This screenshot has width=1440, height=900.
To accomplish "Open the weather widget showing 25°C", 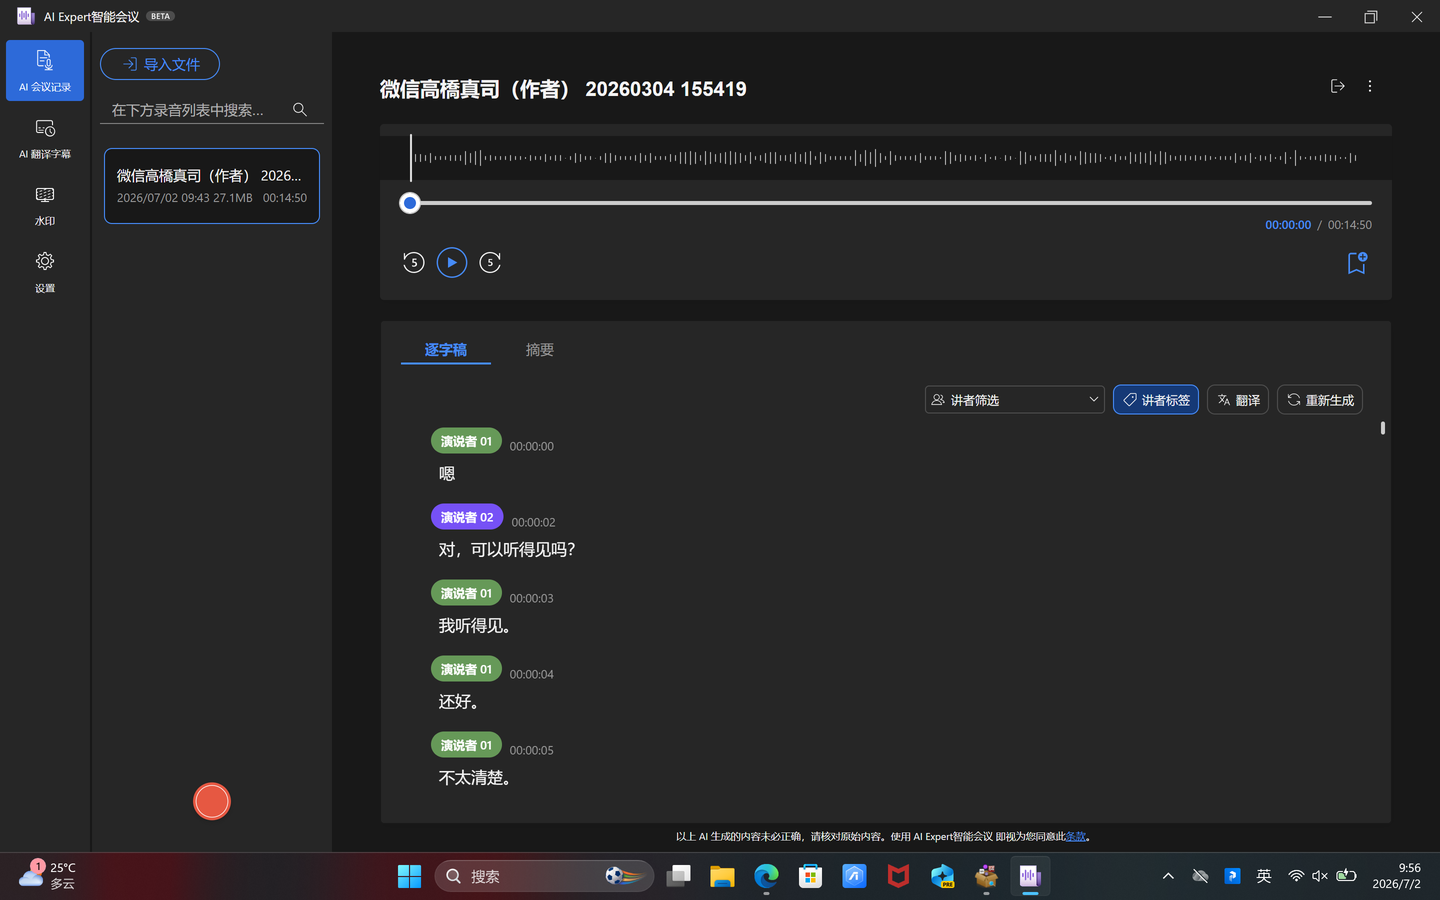I will point(48,876).
